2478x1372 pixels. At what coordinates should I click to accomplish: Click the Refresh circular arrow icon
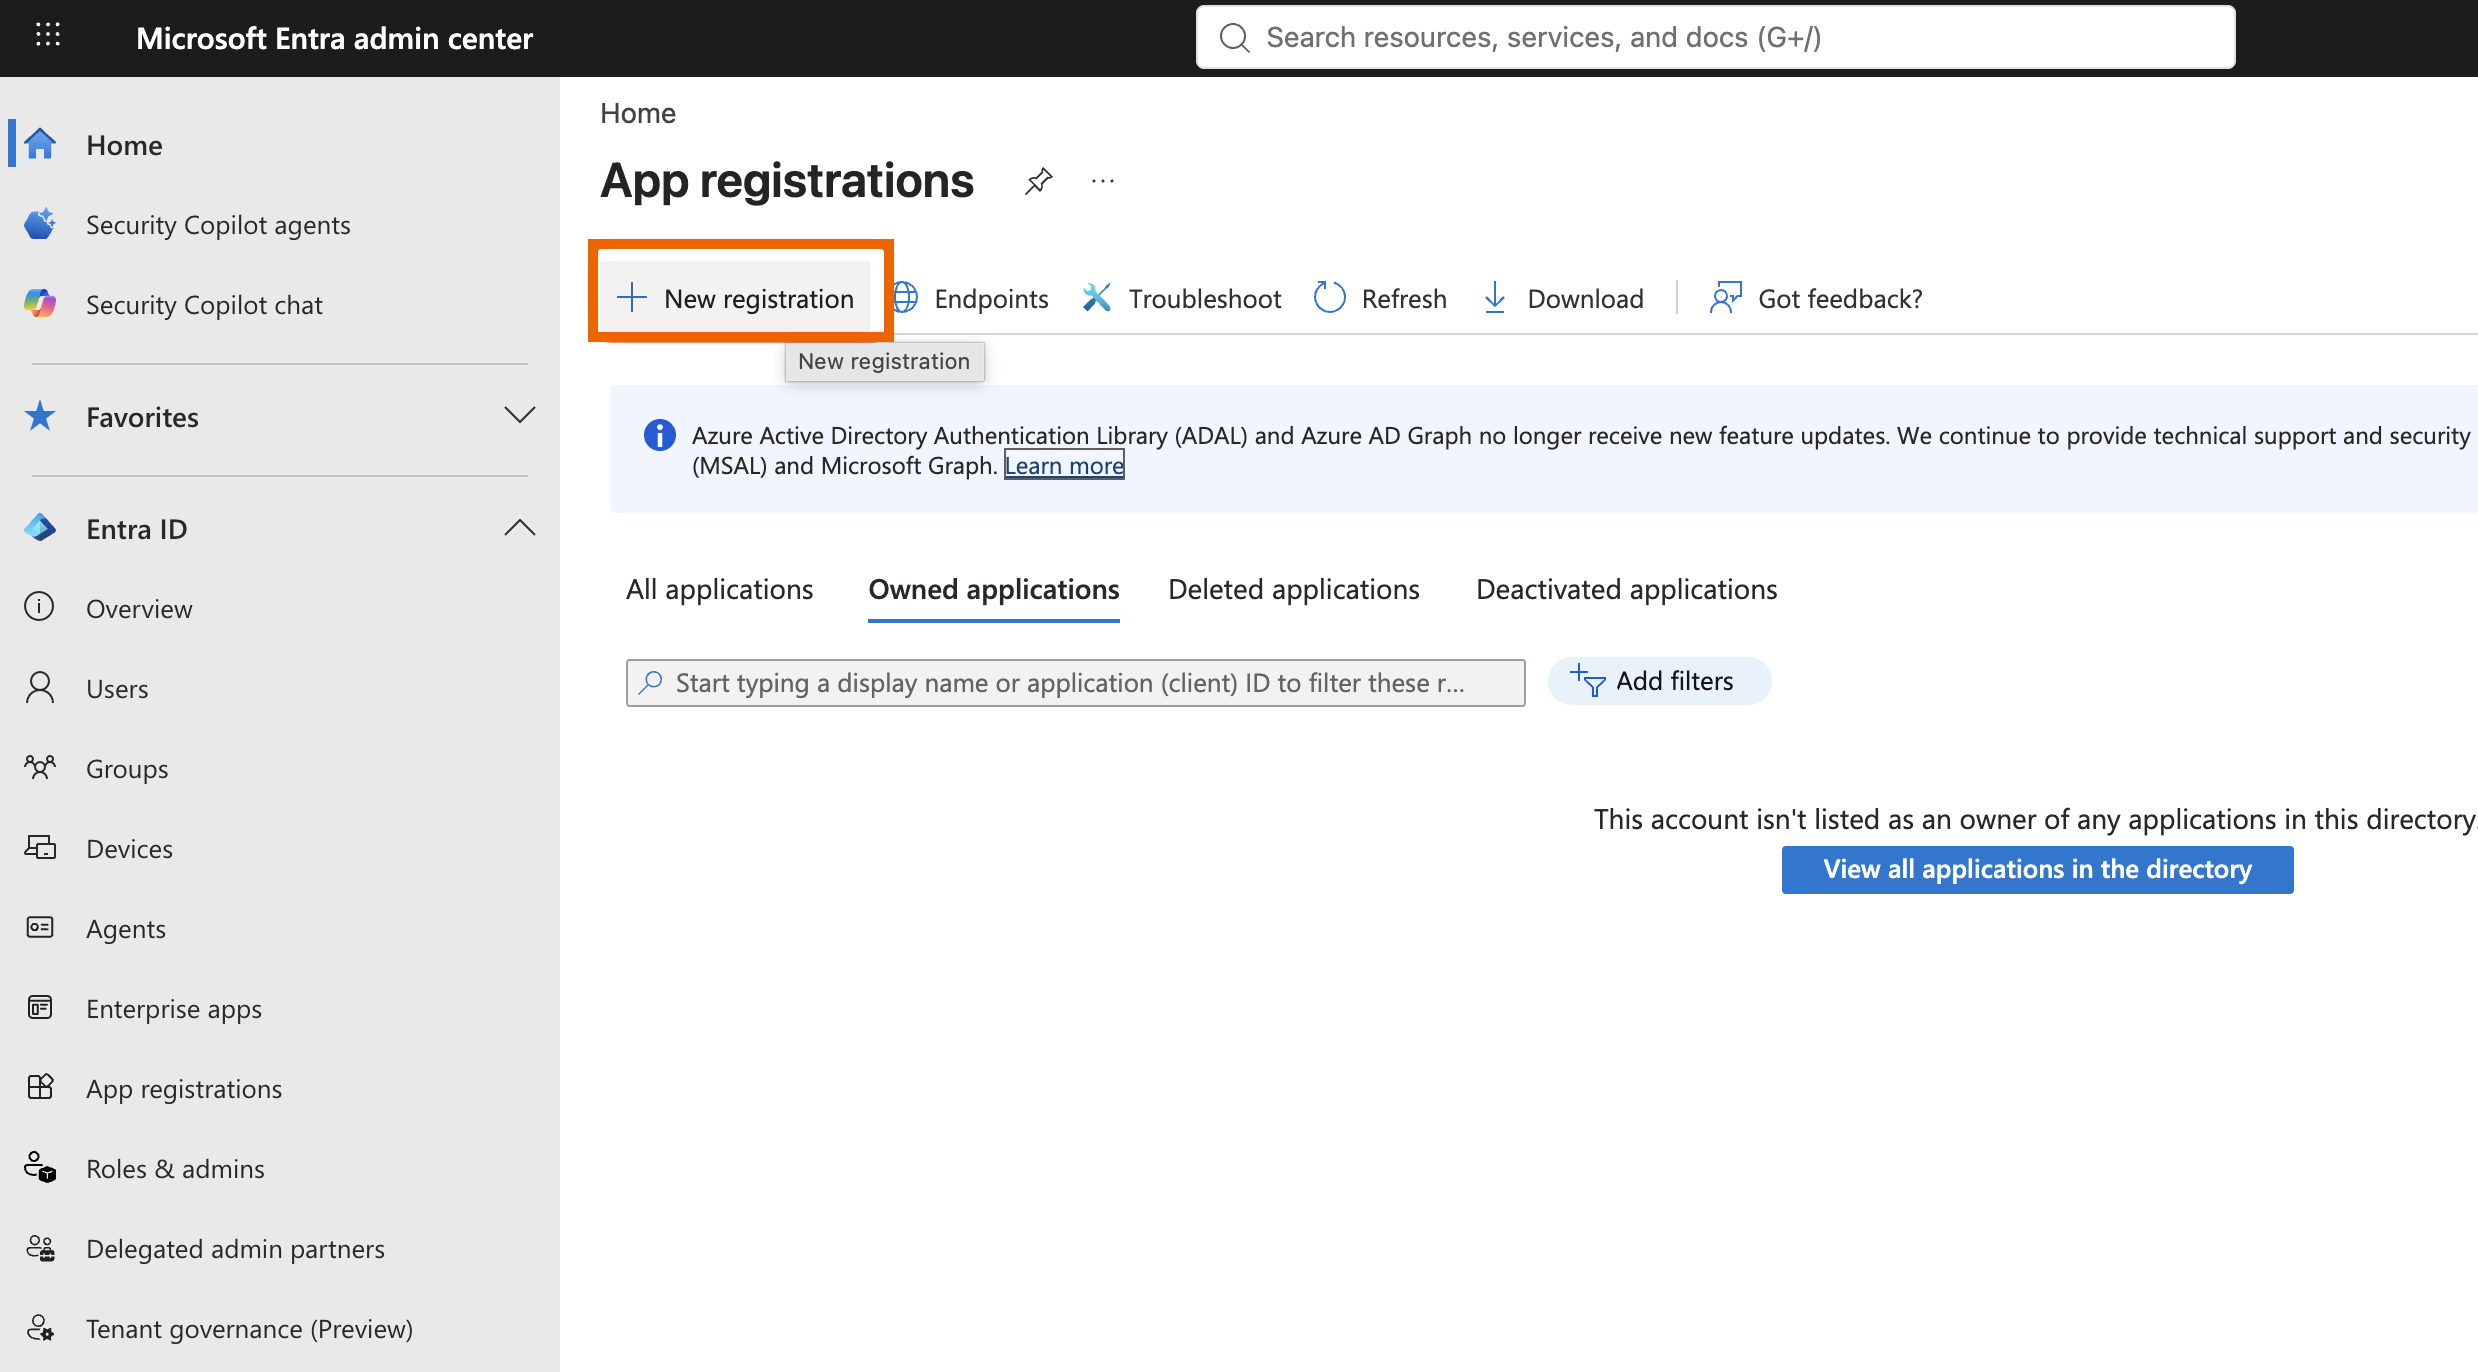pyautogui.click(x=1329, y=298)
